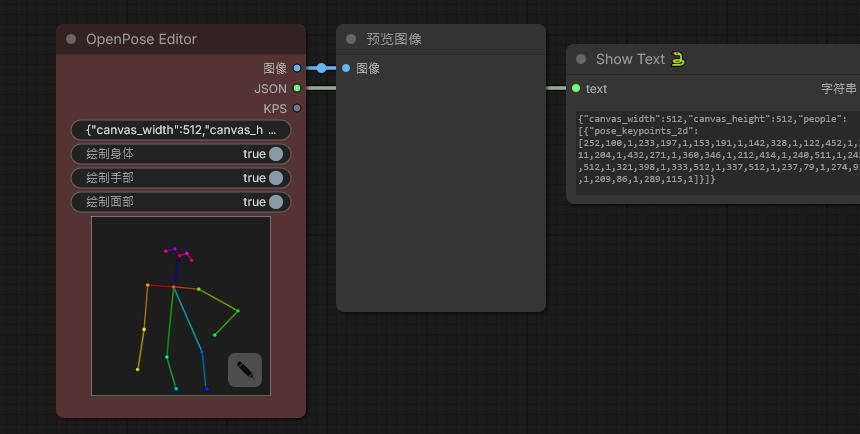Select the 预览图像 node title

click(394, 39)
